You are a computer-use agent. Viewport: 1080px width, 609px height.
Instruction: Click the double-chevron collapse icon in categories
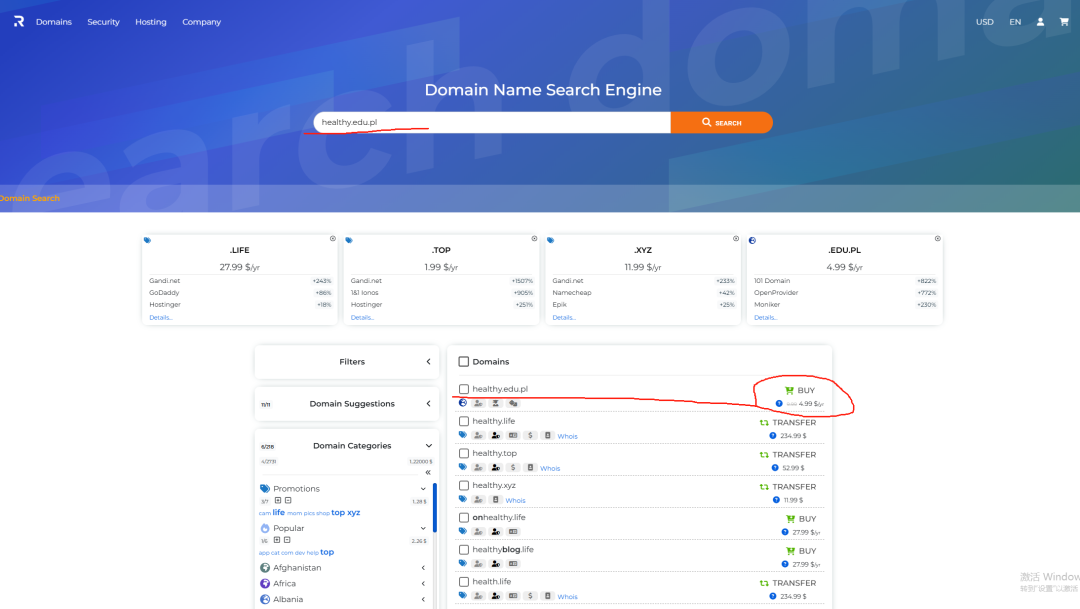pyautogui.click(x=428, y=472)
